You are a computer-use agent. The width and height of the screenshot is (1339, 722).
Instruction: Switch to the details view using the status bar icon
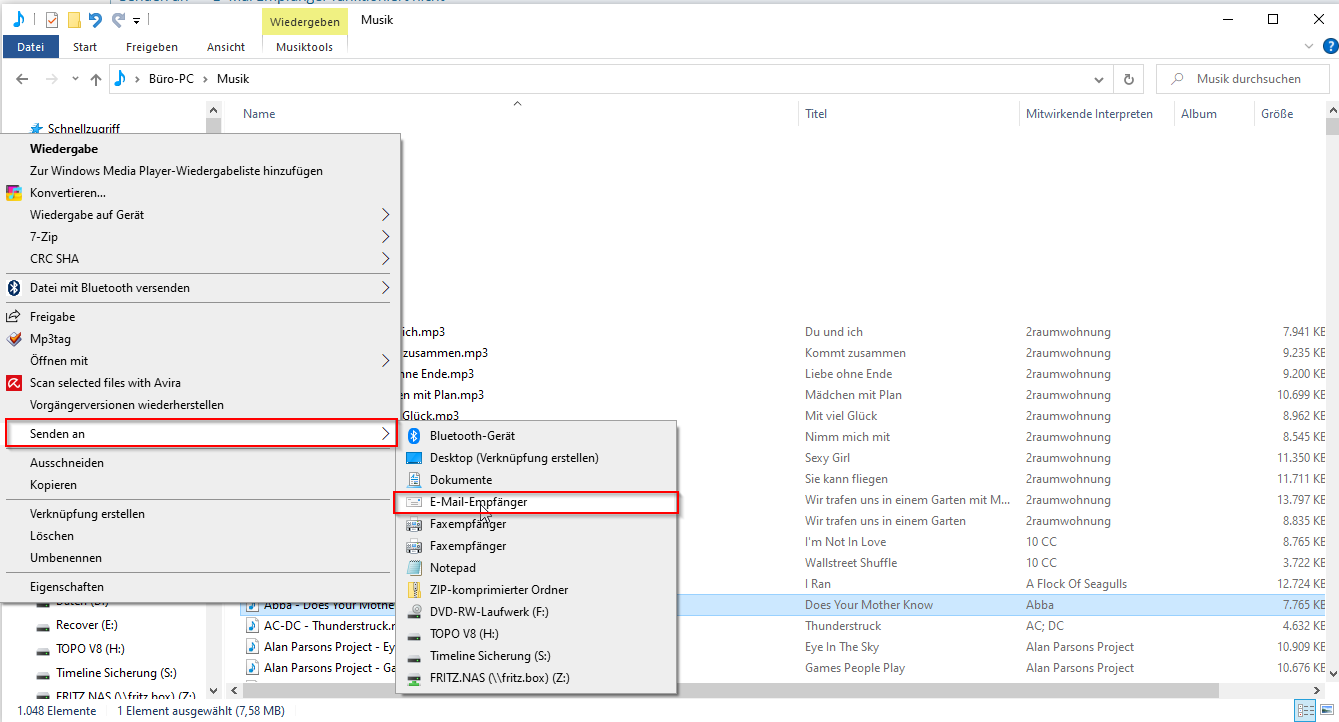click(1305, 711)
